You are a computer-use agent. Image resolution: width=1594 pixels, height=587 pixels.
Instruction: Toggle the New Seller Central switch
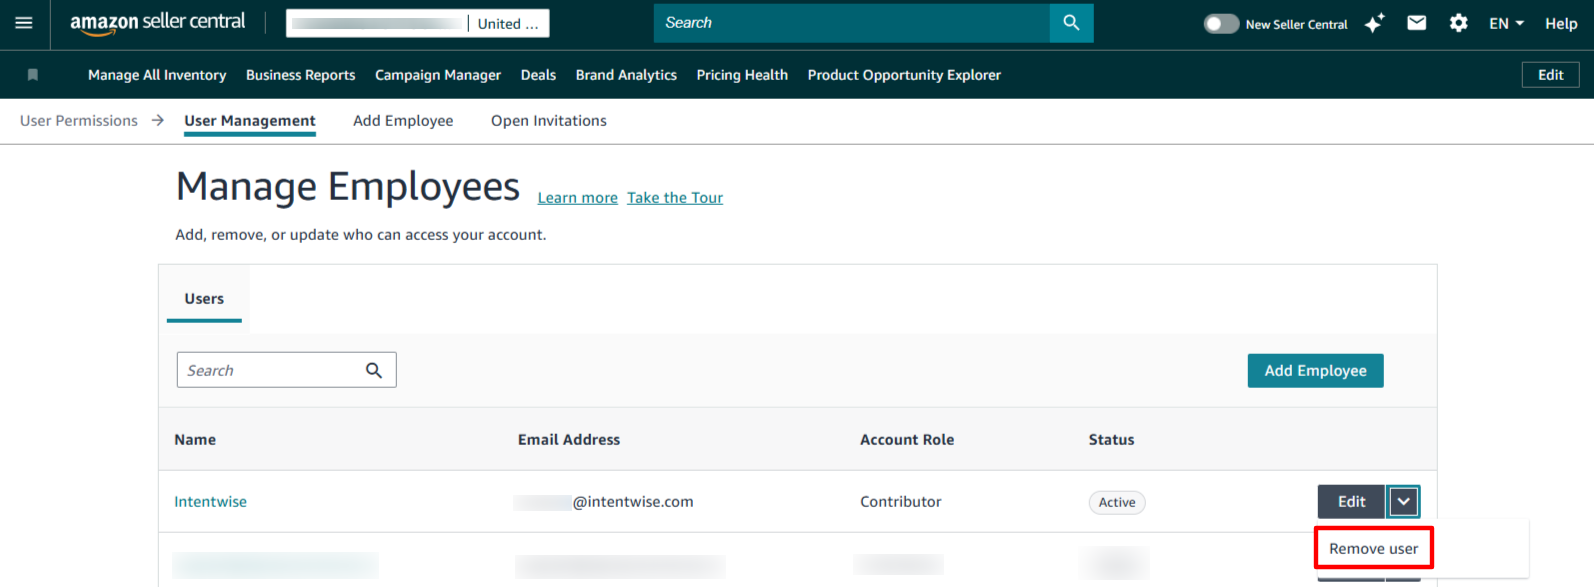tap(1221, 24)
